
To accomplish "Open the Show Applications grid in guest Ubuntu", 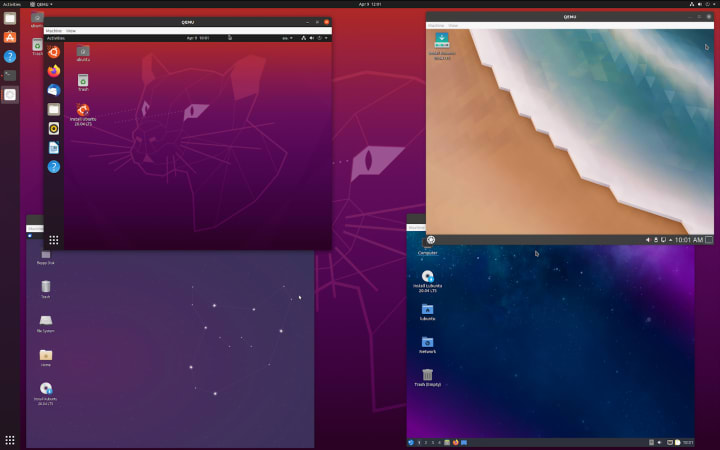I will point(54,240).
